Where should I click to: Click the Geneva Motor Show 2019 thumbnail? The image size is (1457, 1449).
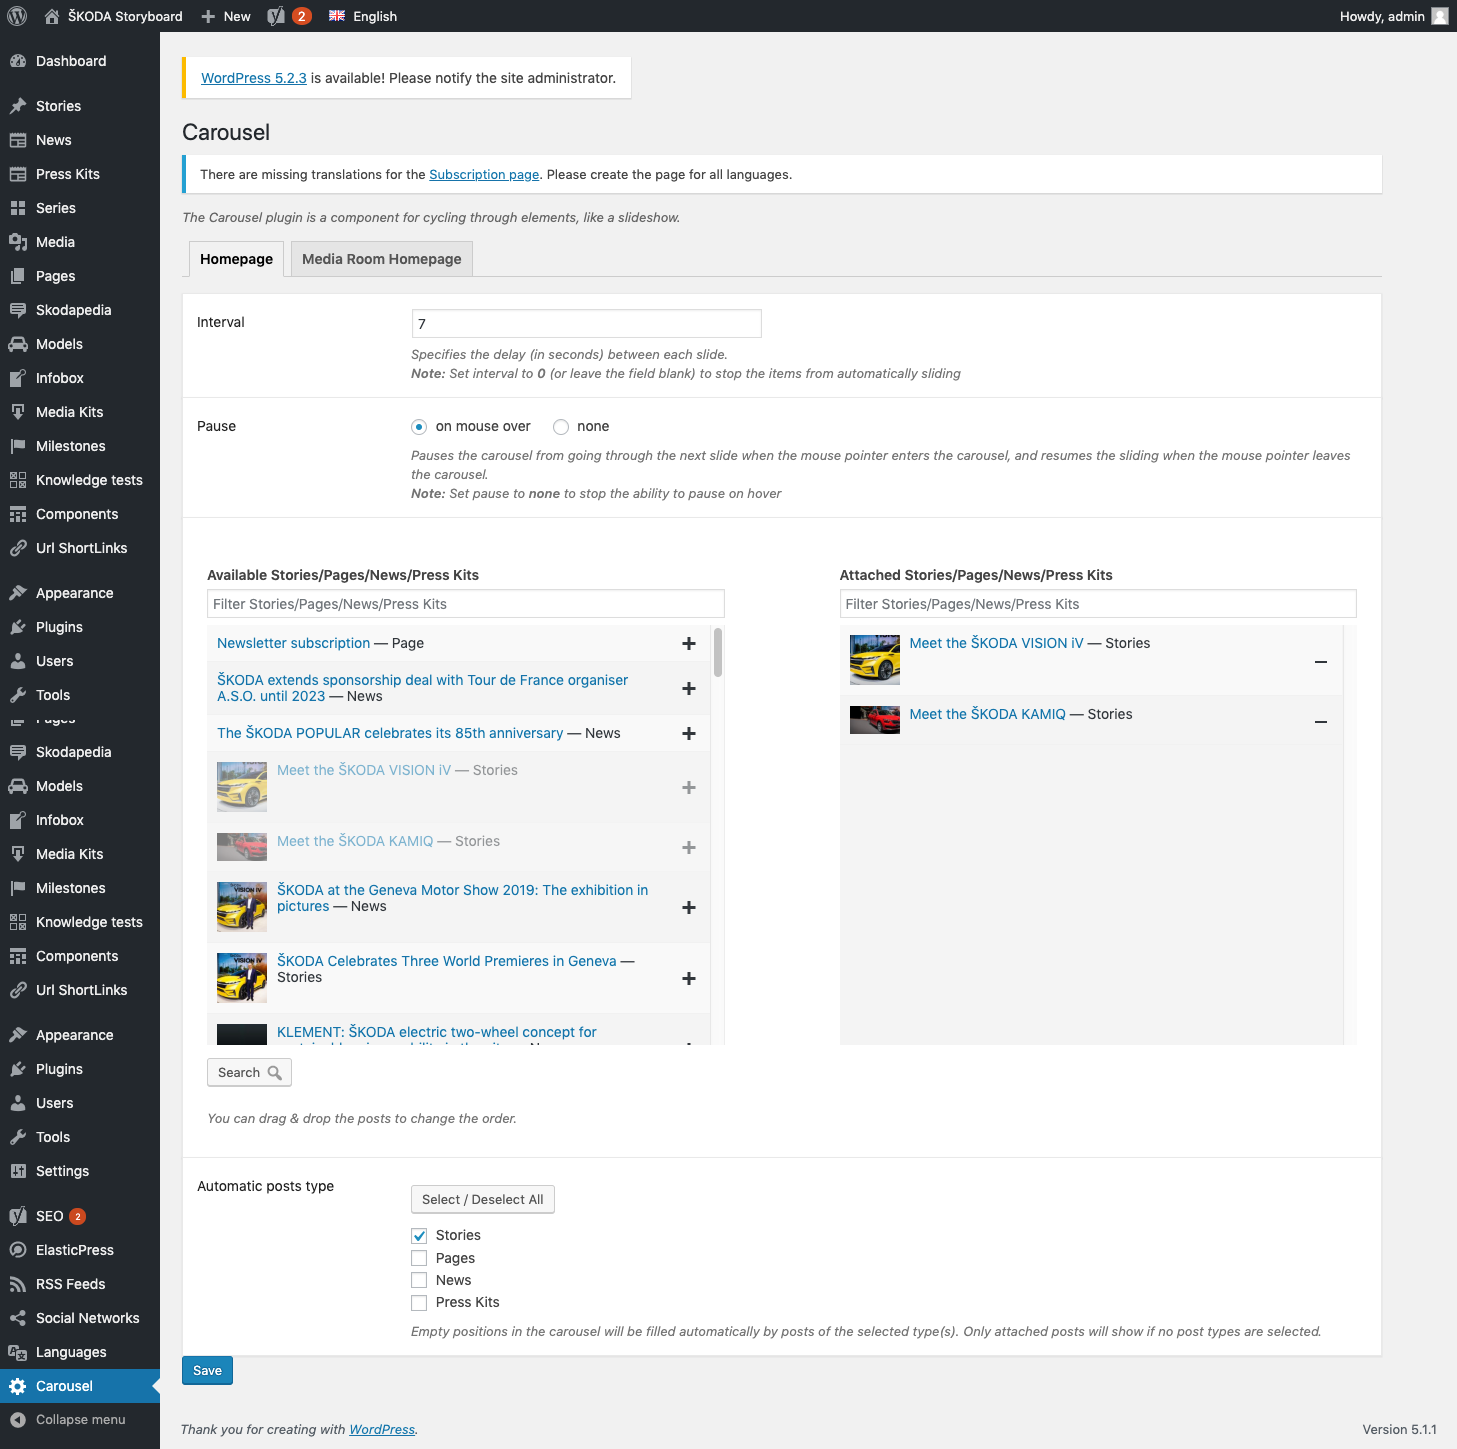(242, 907)
